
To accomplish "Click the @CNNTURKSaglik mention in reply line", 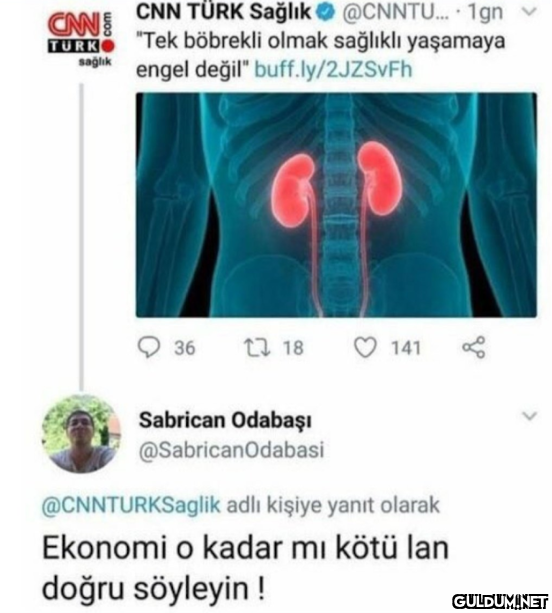I will (x=131, y=505).
